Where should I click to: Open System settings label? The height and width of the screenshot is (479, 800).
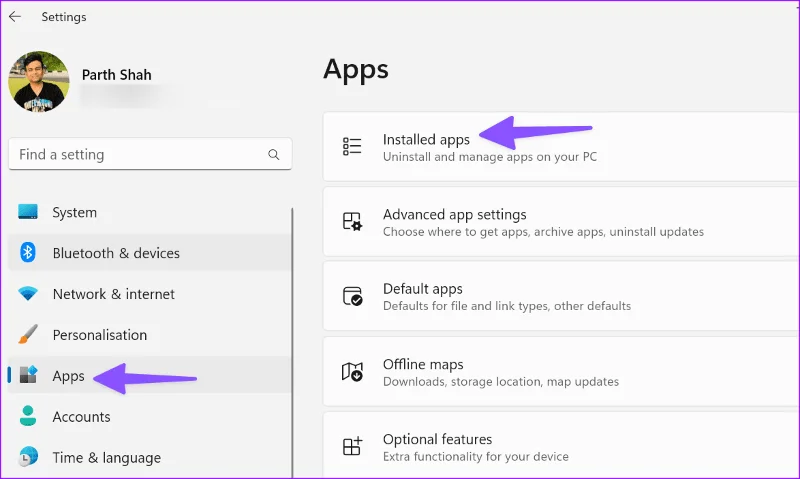(x=74, y=212)
